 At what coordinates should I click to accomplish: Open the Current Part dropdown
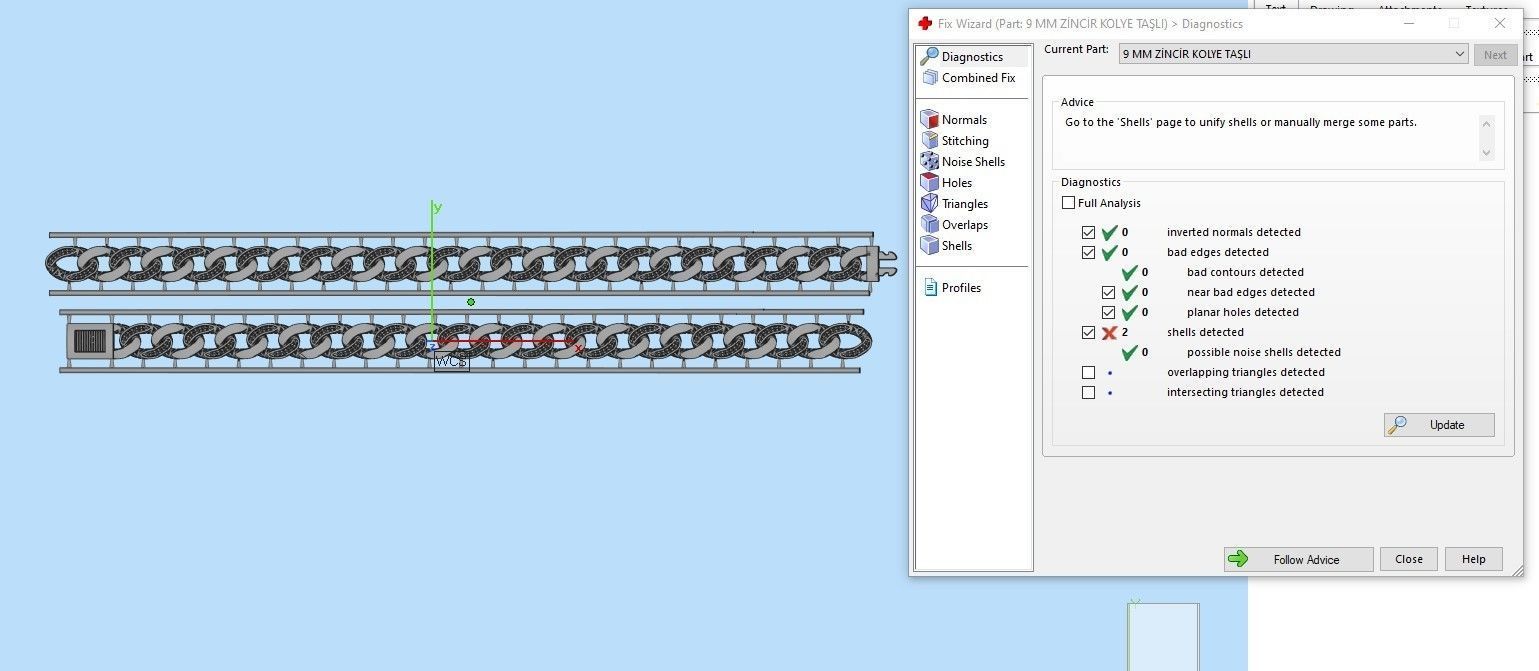[1292, 54]
